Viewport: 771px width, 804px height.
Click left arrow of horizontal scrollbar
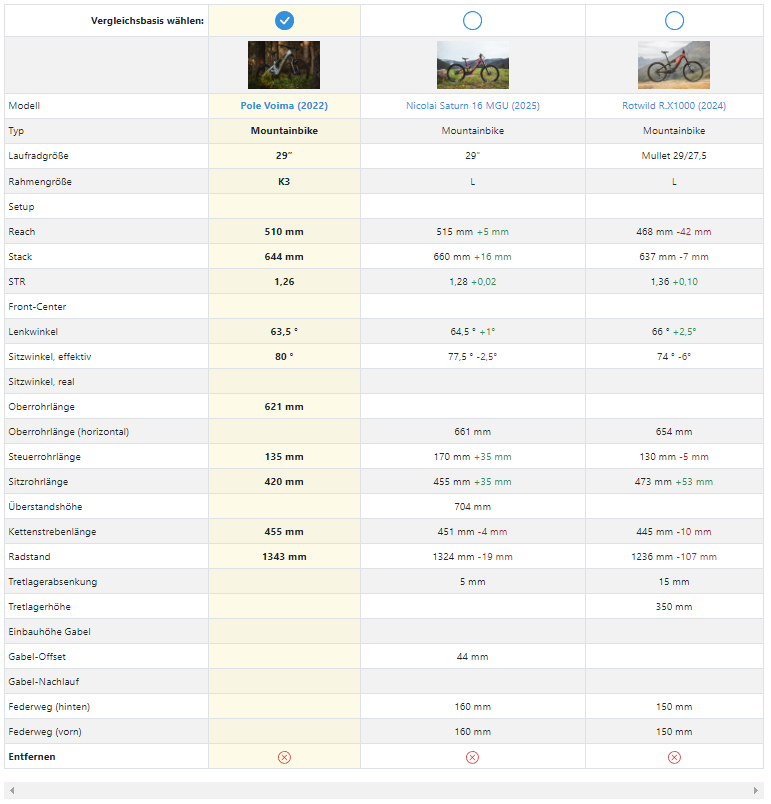point(12,790)
